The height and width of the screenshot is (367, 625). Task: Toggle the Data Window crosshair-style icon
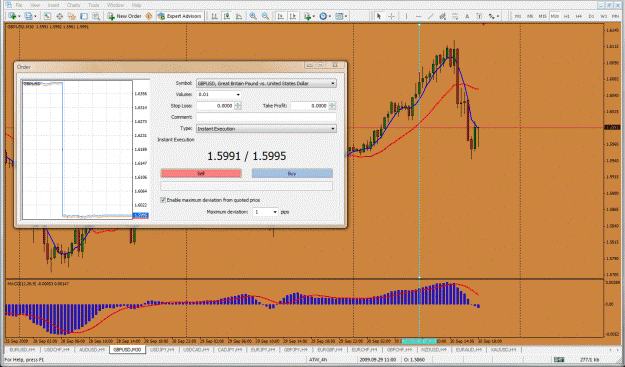59,16
